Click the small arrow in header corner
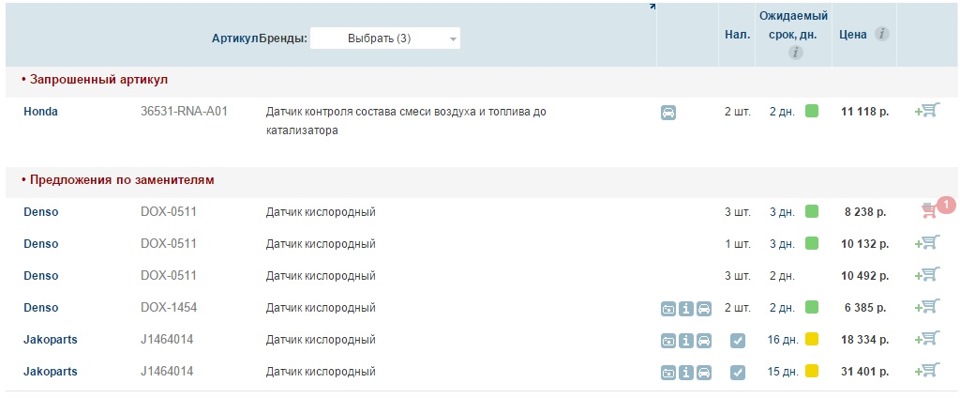 coord(652,6)
